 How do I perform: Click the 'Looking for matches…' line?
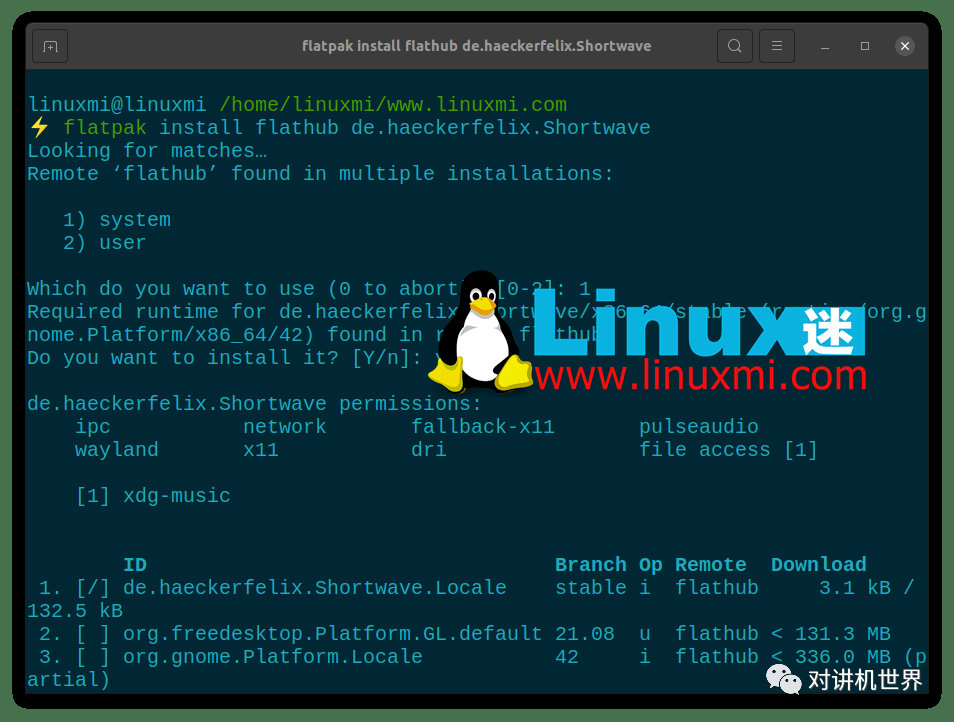coord(147,151)
